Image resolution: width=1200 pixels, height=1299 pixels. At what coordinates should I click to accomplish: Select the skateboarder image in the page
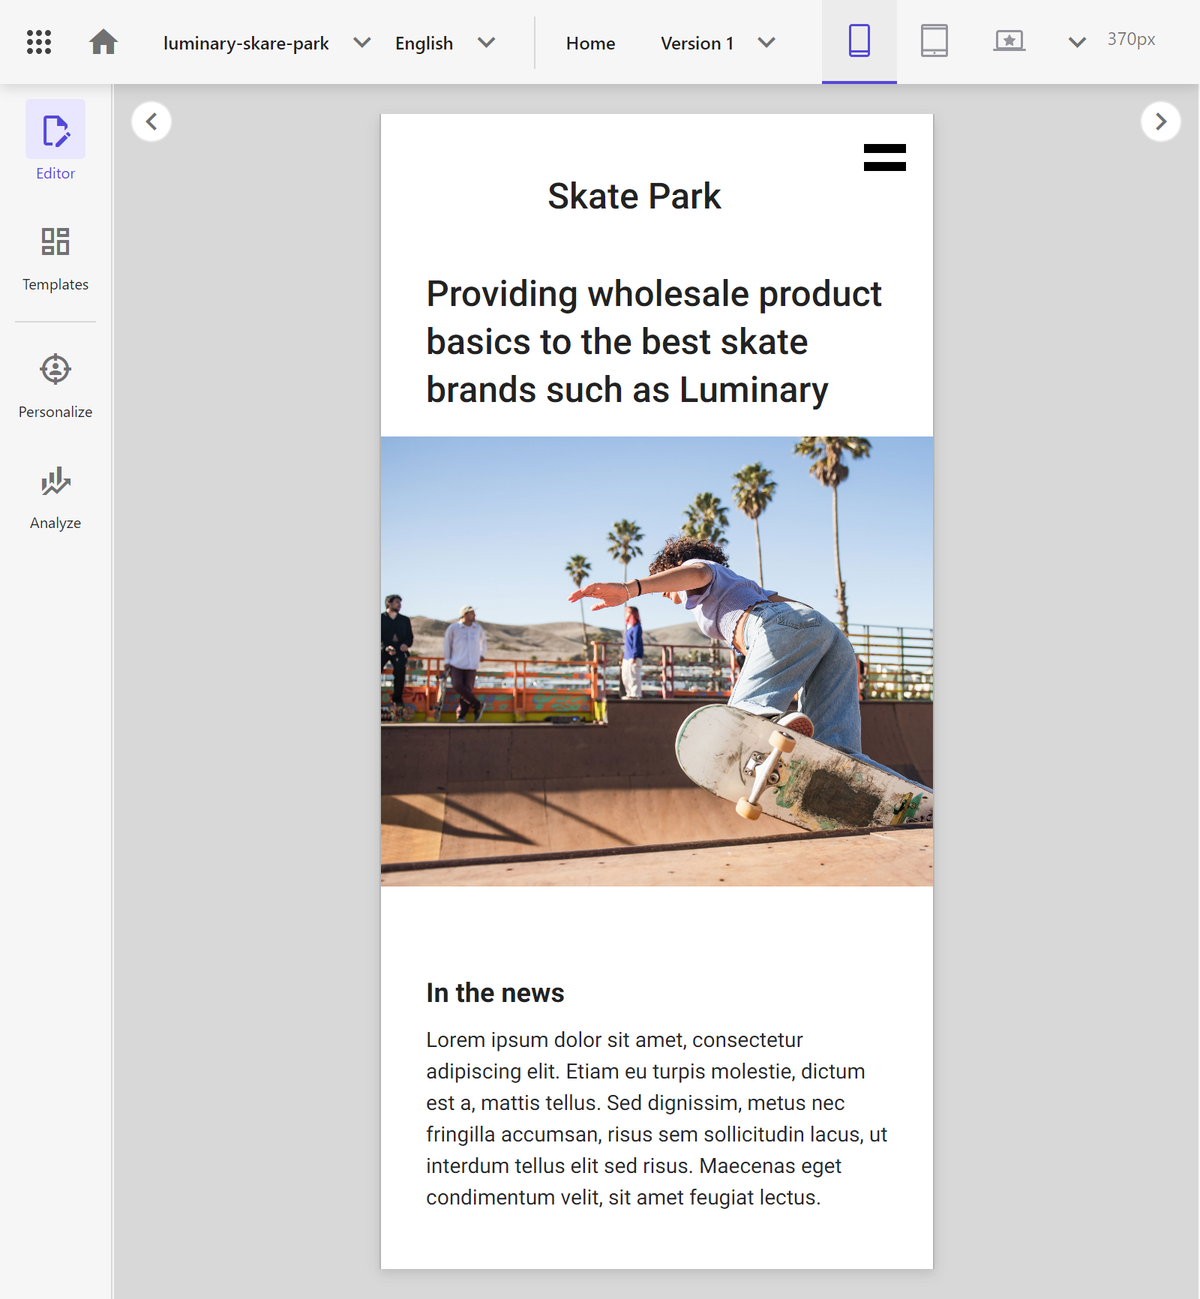click(656, 660)
